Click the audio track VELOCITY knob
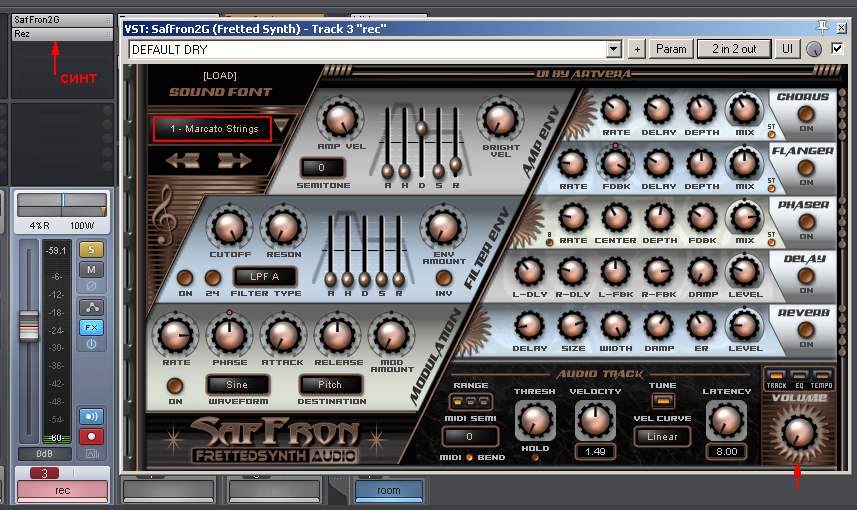 [x=595, y=420]
